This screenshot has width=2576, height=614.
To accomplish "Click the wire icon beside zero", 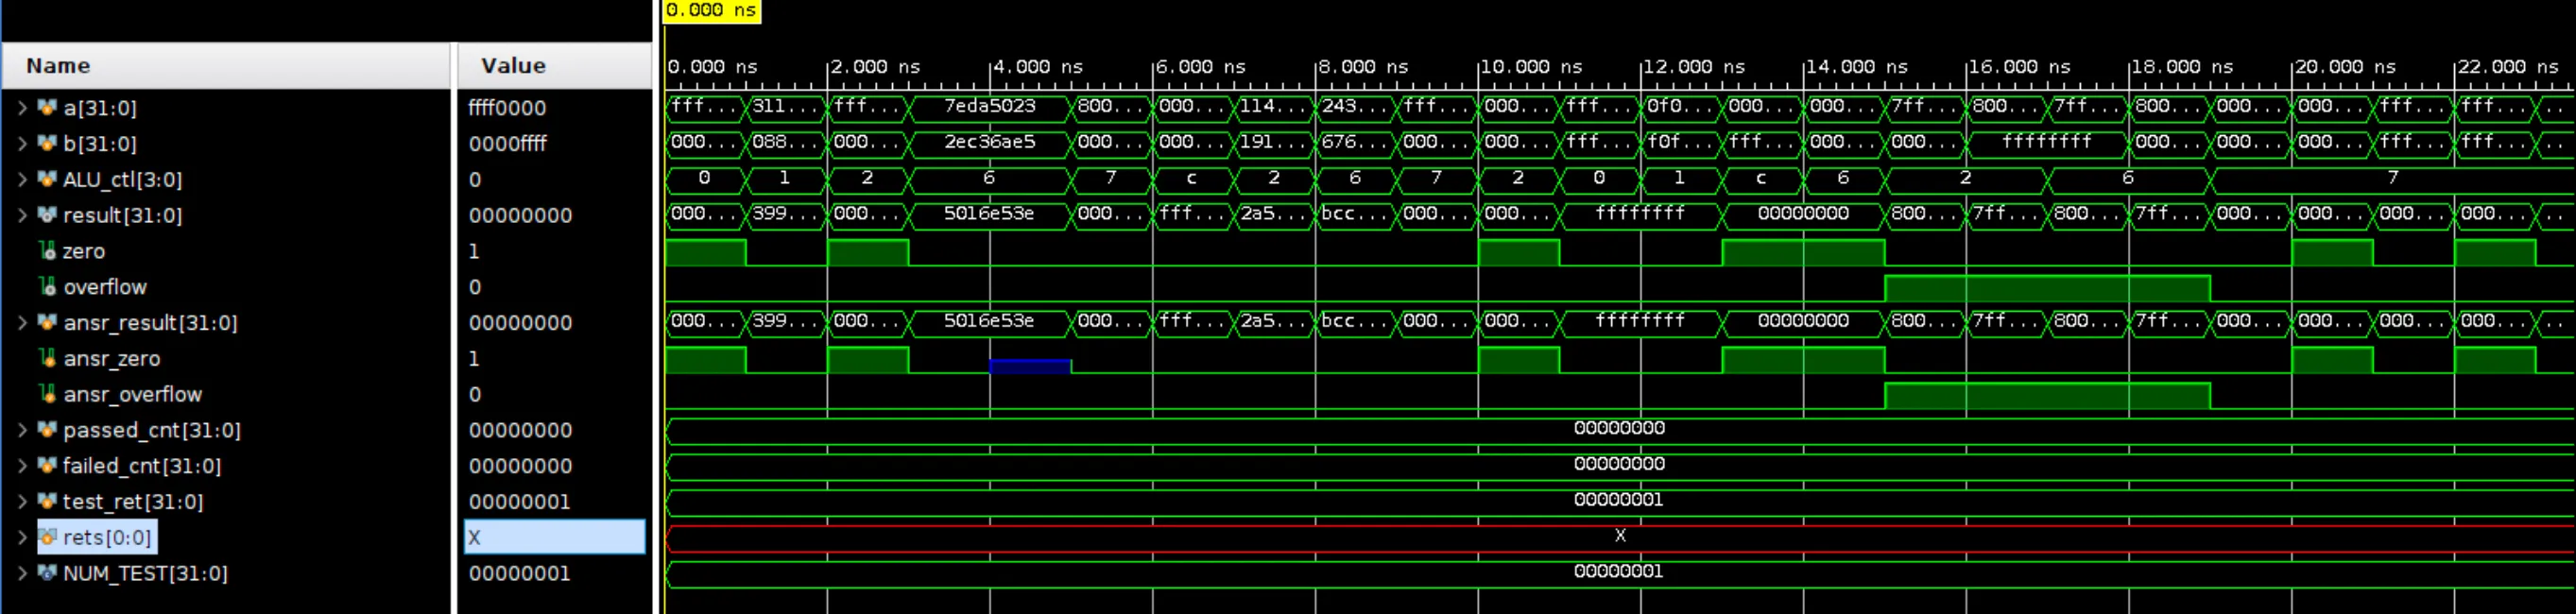I will pyautogui.click(x=47, y=250).
